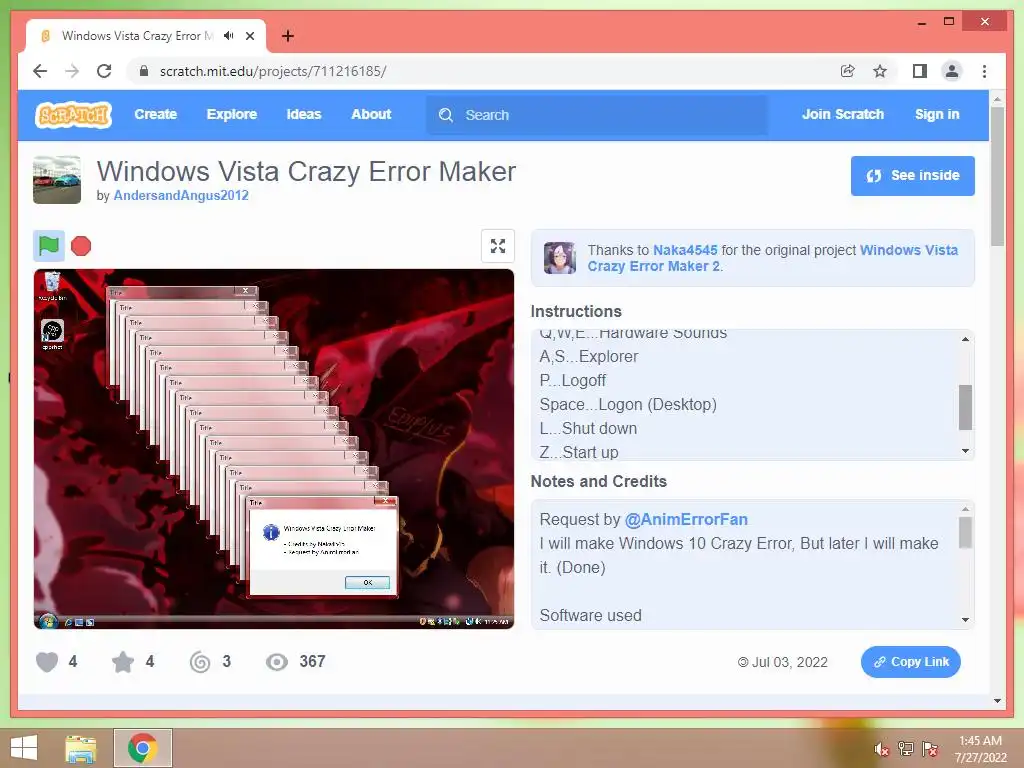
Task: Open Chrome three-dot menu
Action: coord(984,71)
